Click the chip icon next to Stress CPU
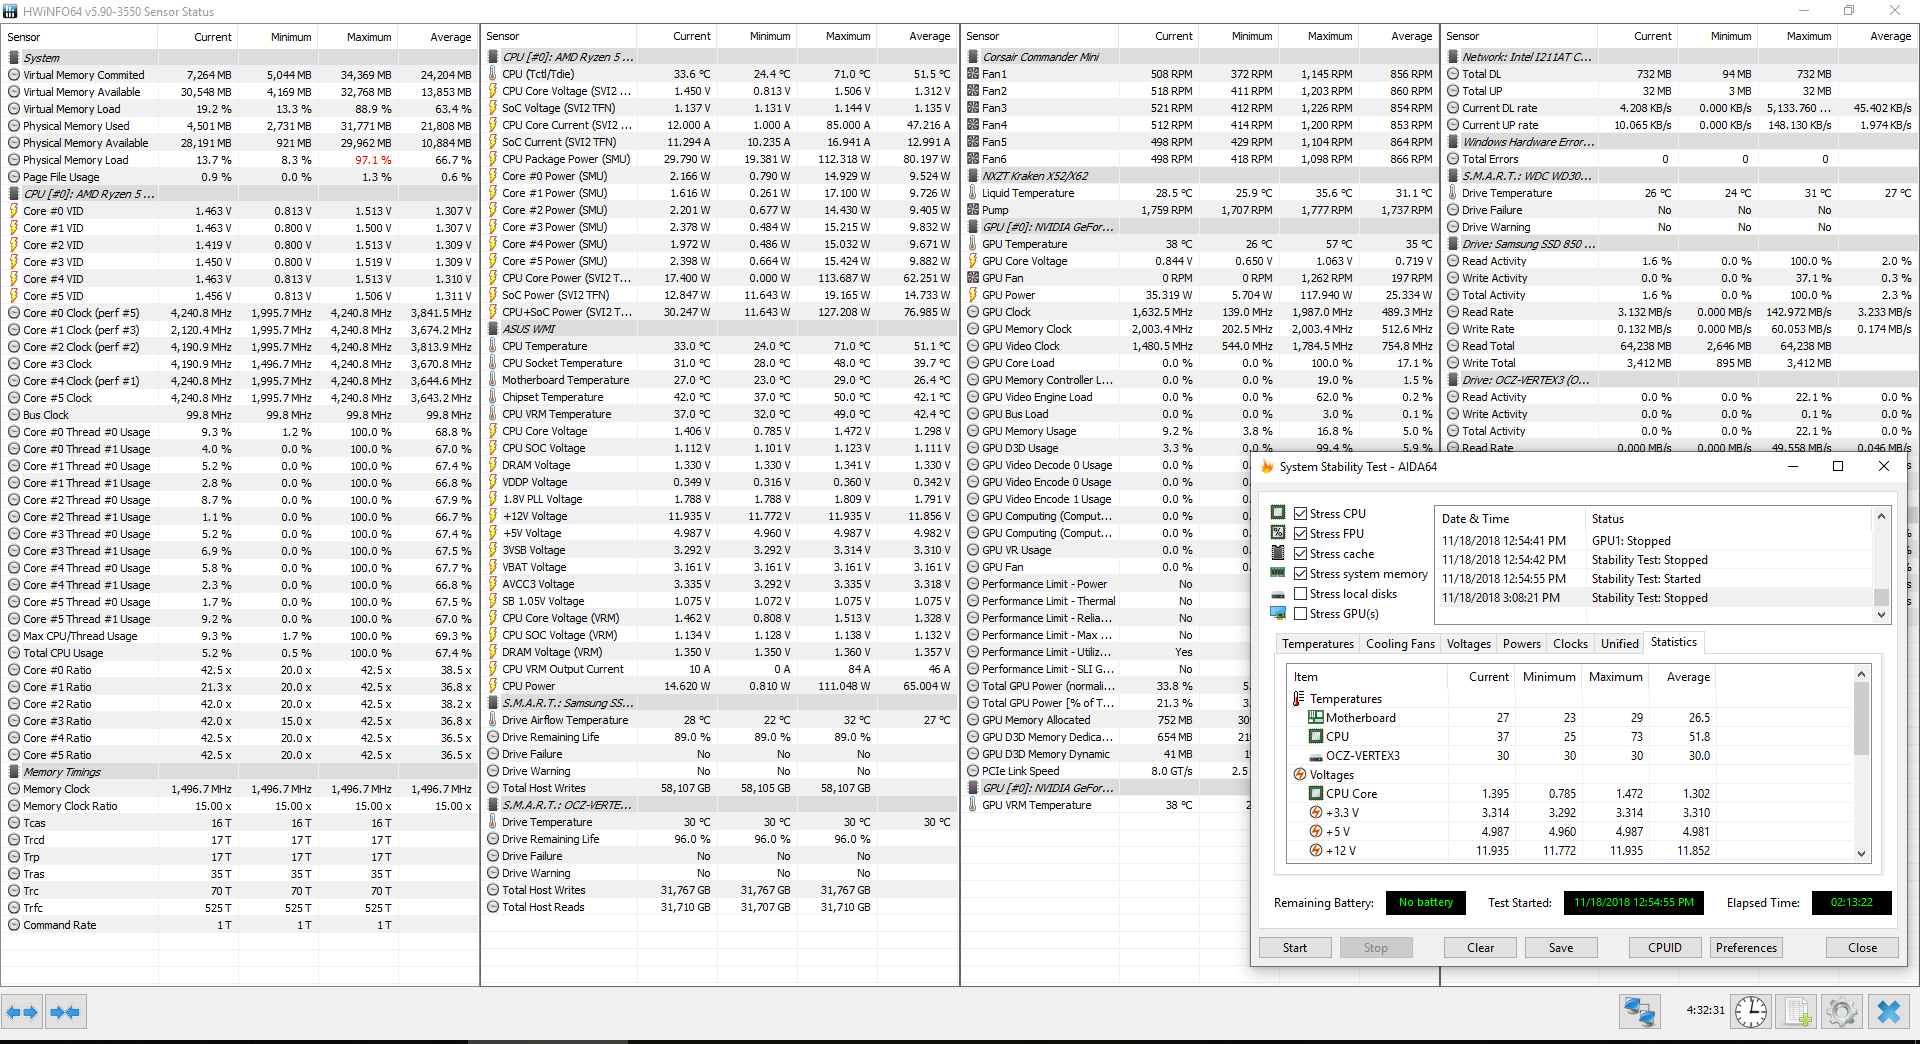The width and height of the screenshot is (1920, 1044). [x=1278, y=513]
